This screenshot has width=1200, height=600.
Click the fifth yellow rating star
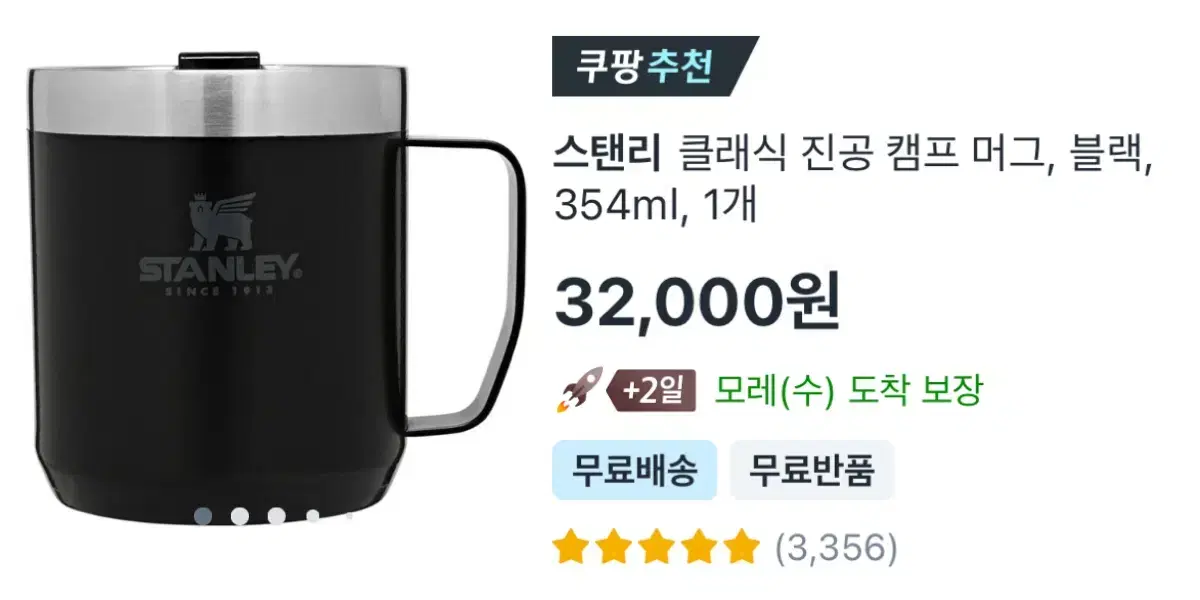(741, 548)
